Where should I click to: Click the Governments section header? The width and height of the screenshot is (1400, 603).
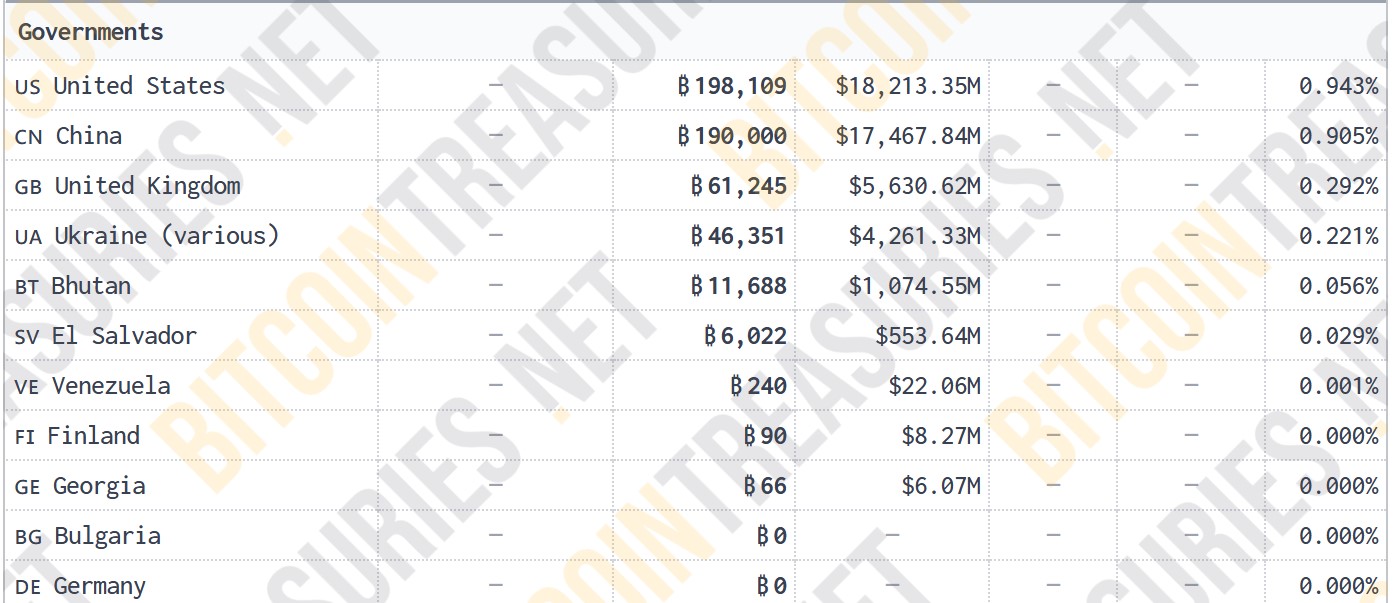click(x=90, y=32)
